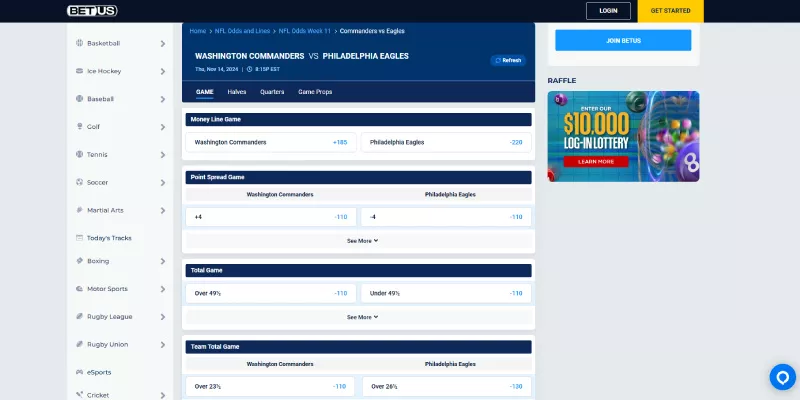This screenshot has height=400, width=800.
Task: Expand the Boxing chevron
Action: pos(163,261)
